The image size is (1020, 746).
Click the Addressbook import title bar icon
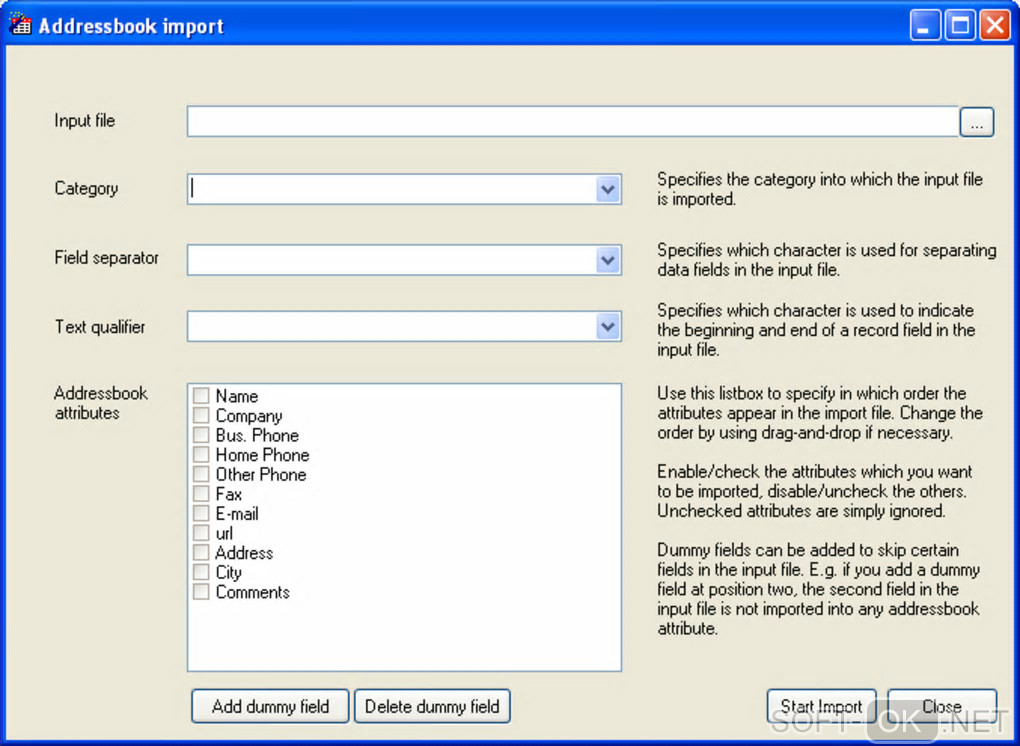click(20, 24)
